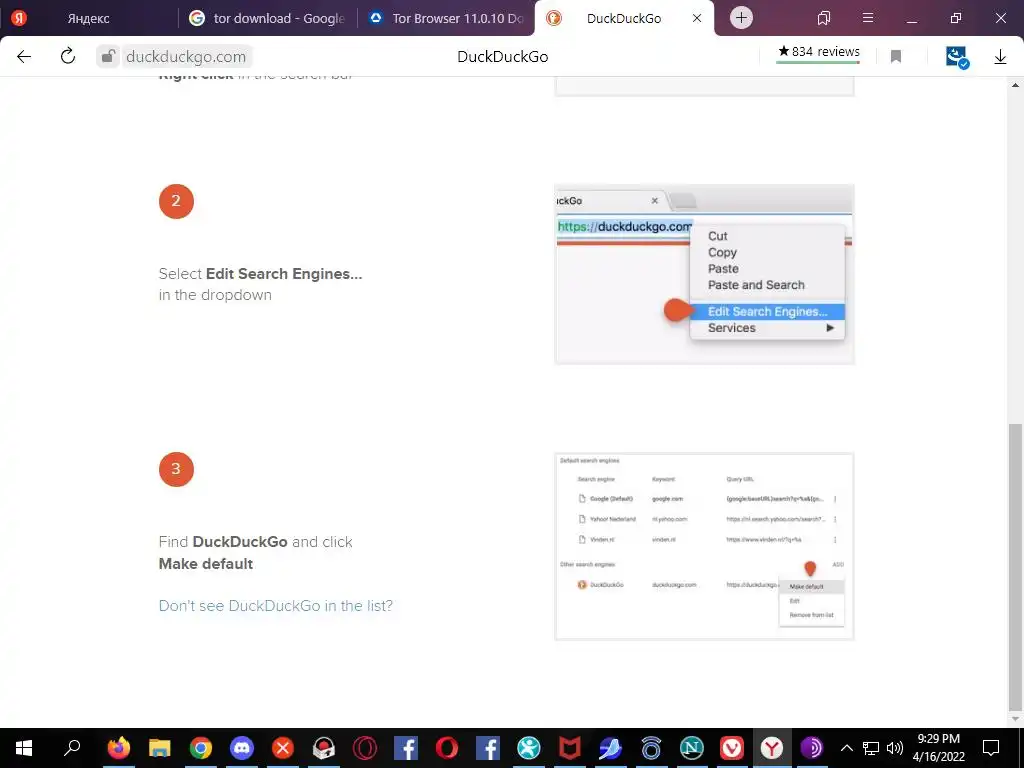The image size is (1024, 768).
Task: Open Opera GX from the taskbar
Action: click(364, 748)
